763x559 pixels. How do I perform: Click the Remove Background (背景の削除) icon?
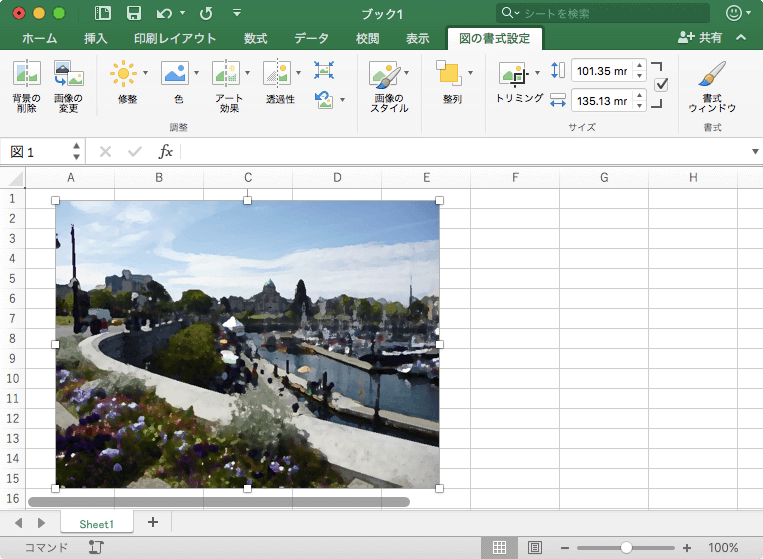tap(26, 75)
